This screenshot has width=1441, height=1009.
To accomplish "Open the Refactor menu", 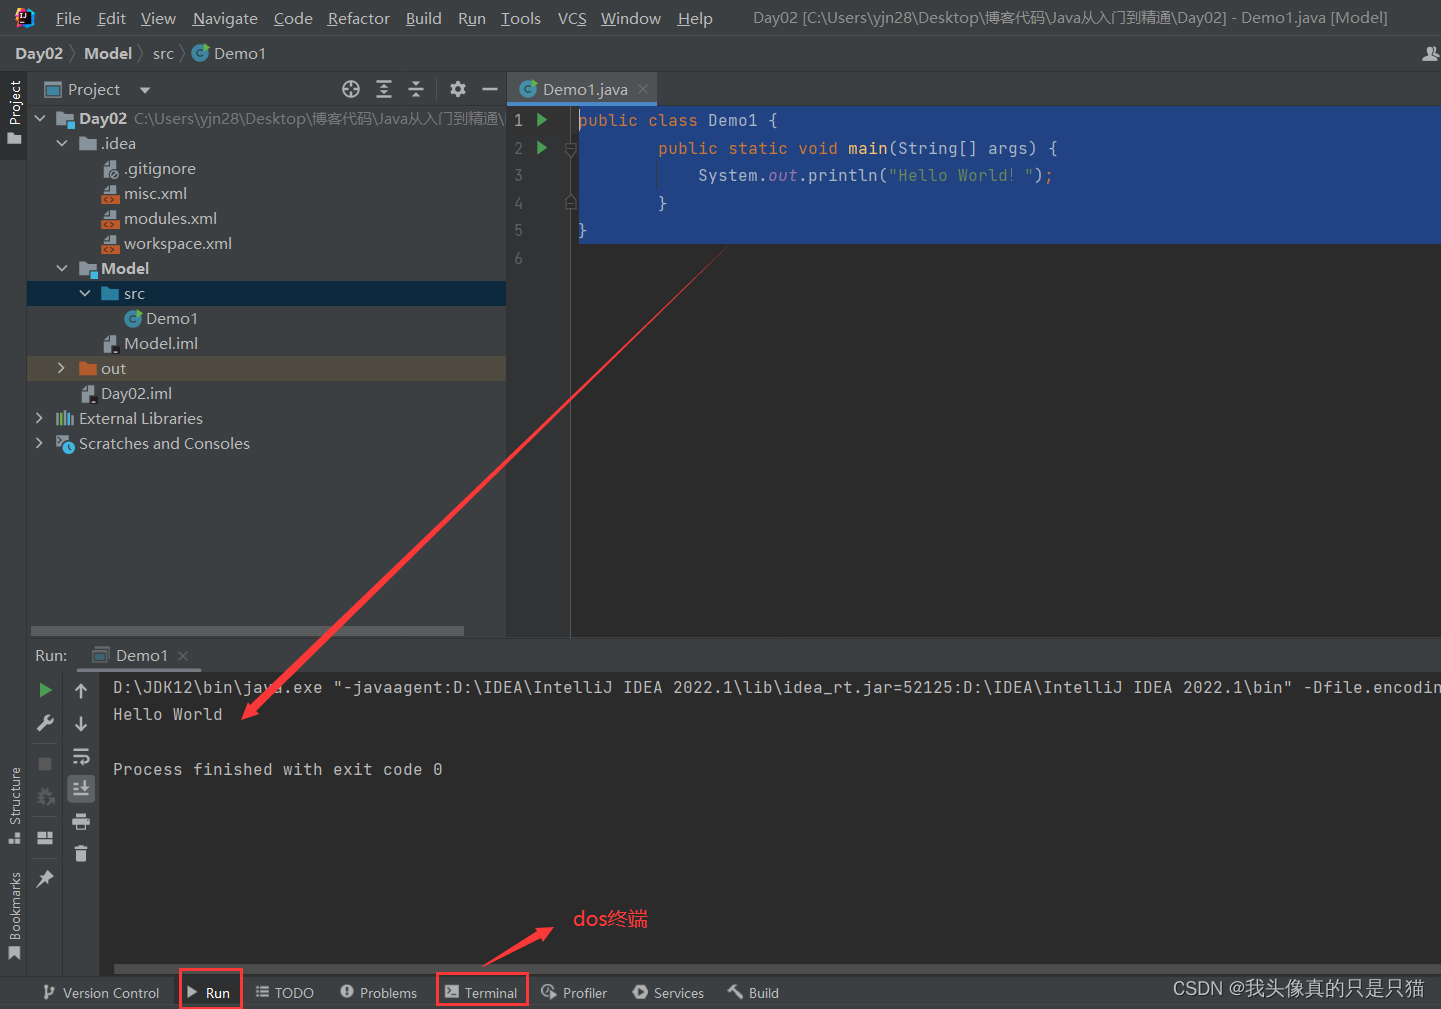I will 358,18.
